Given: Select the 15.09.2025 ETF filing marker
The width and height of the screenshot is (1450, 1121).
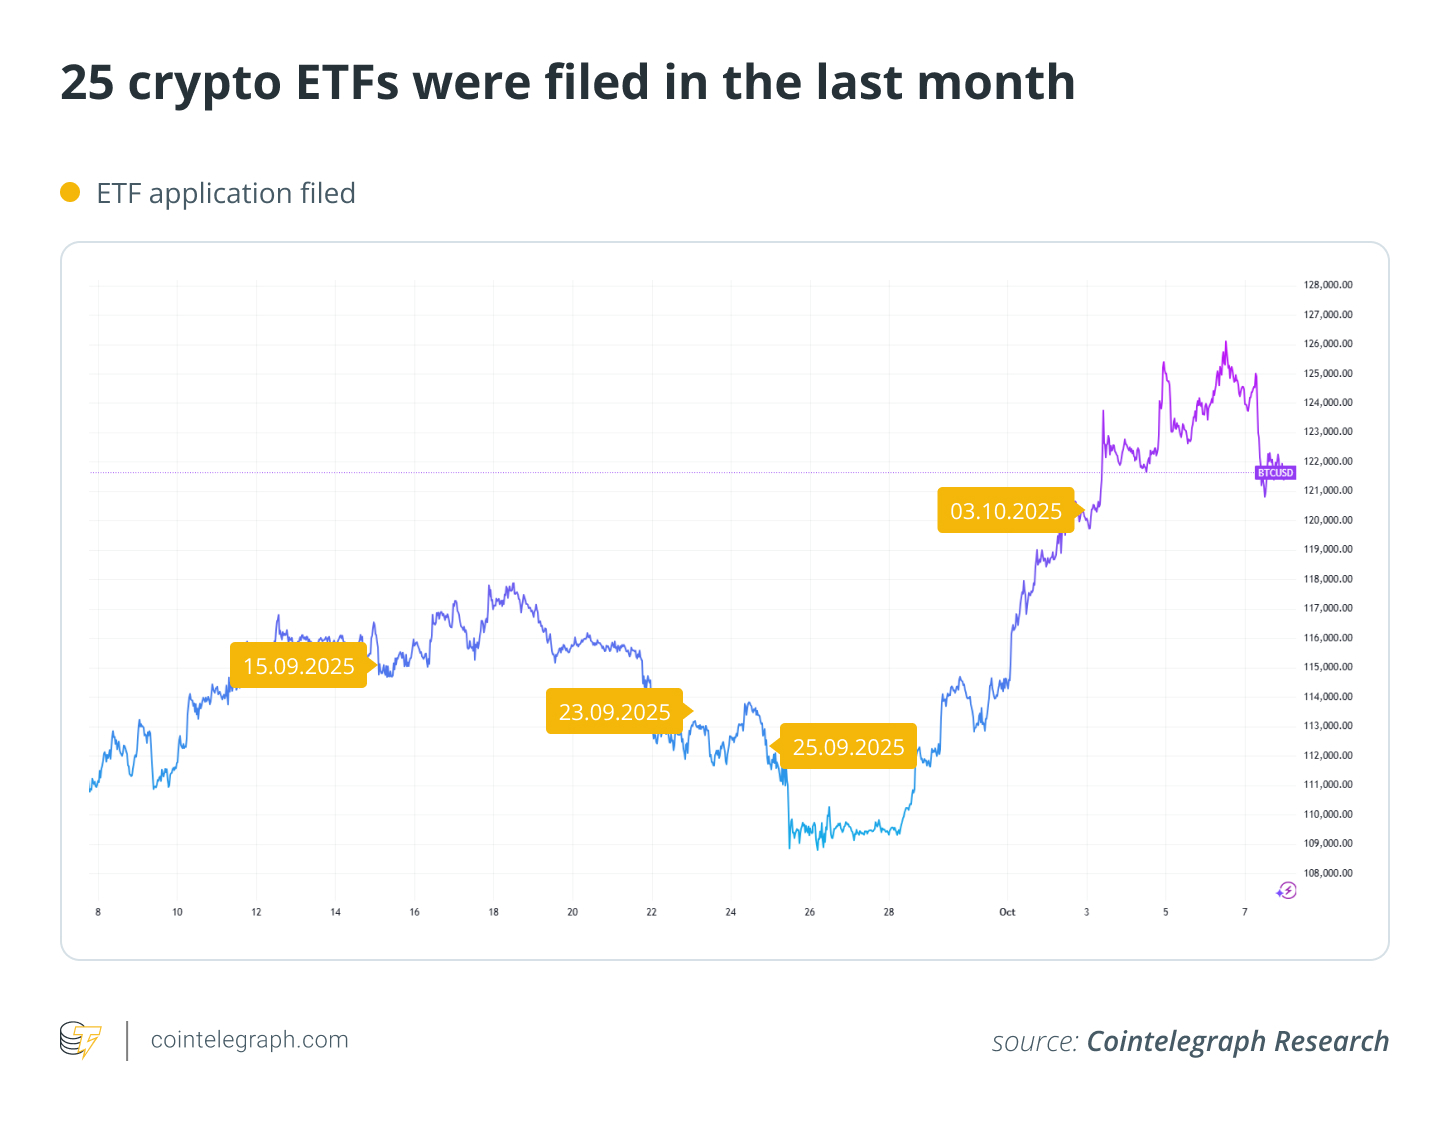Looking at the screenshot, I should point(299,666).
